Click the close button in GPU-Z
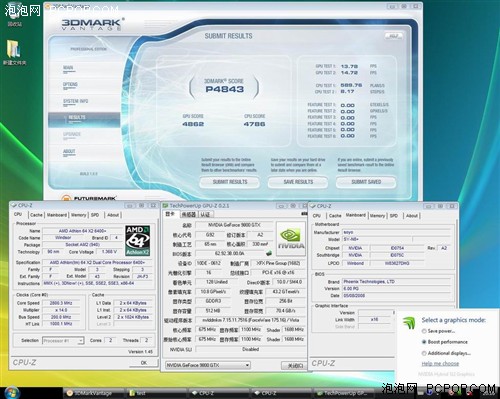The width and height of the screenshot is (500, 399). 295,366
